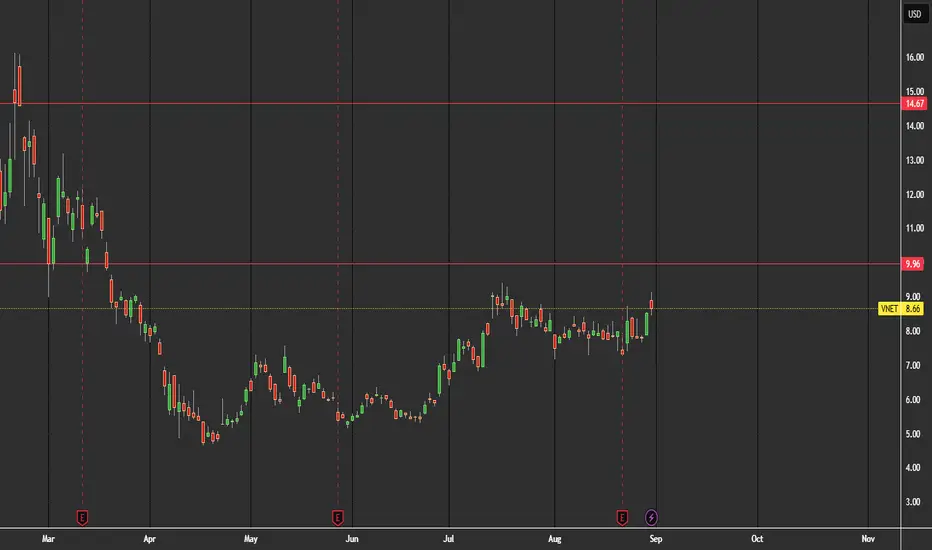Screen dimensions: 932x550
Task: Click the late-May earnings marker icon
Action: 338,517
